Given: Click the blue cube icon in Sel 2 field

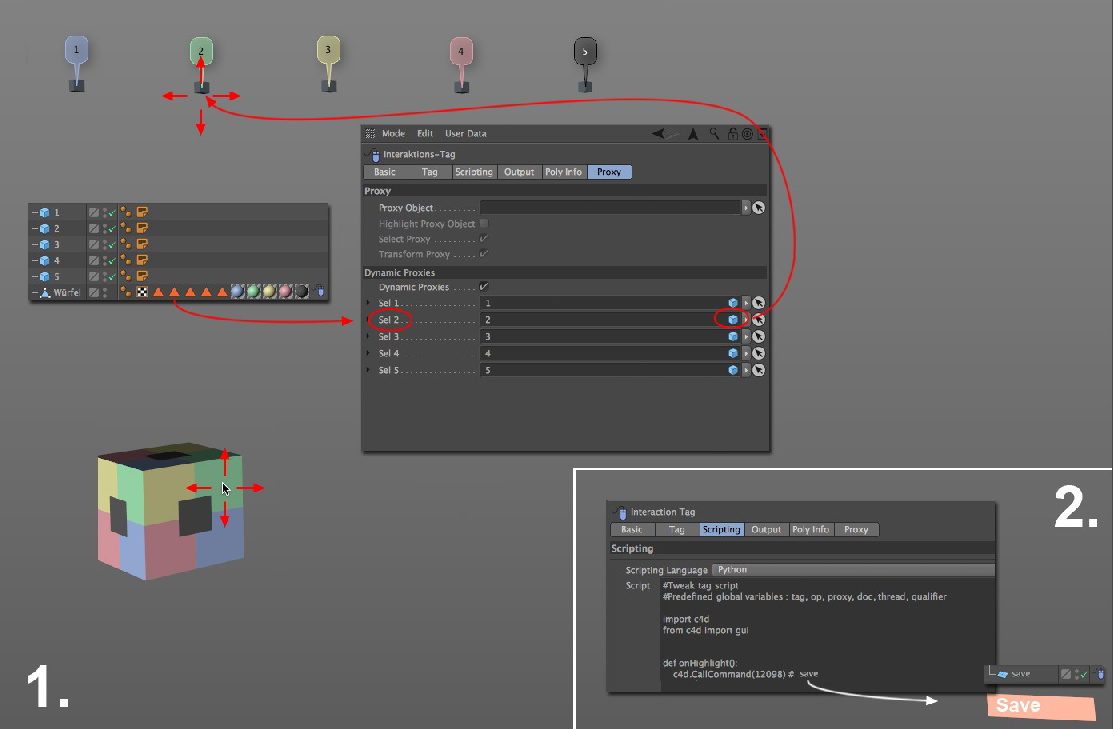Looking at the screenshot, I should (733, 319).
